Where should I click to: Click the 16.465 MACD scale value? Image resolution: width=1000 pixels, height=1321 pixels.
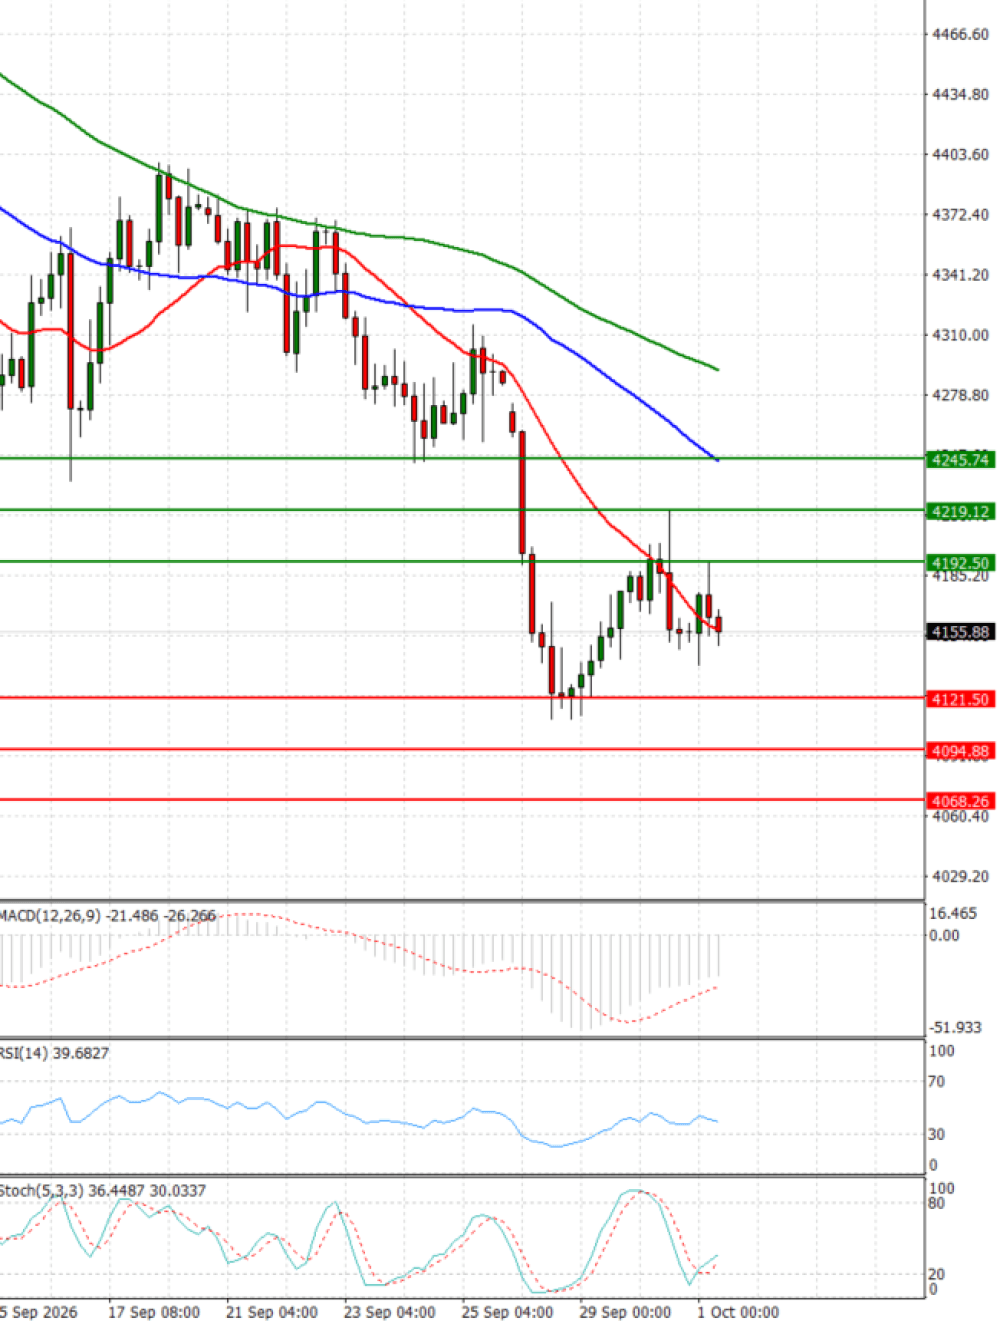point(953,913)
